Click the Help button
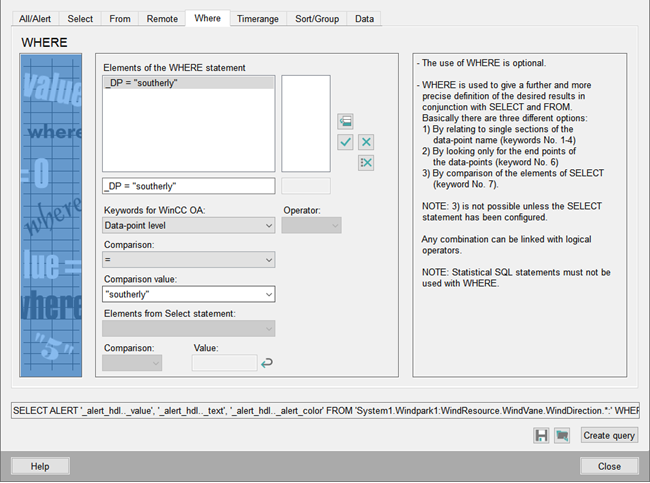Screen dimensions: 650x483 [x=40, y=466]
